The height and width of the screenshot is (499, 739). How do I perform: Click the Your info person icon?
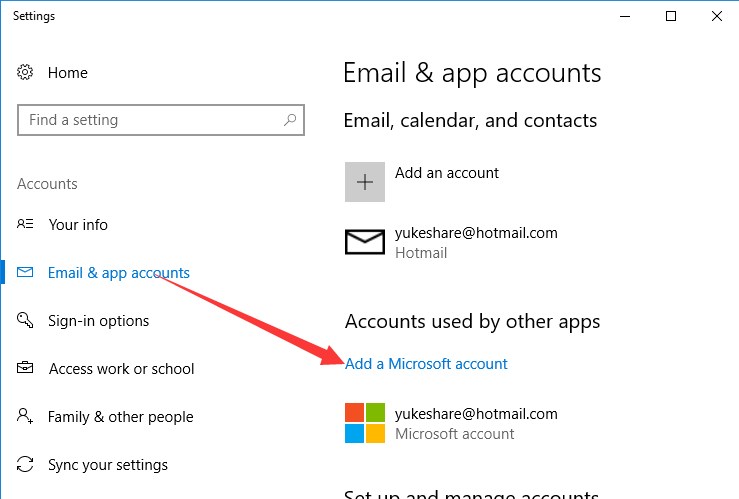coord(25,224)
